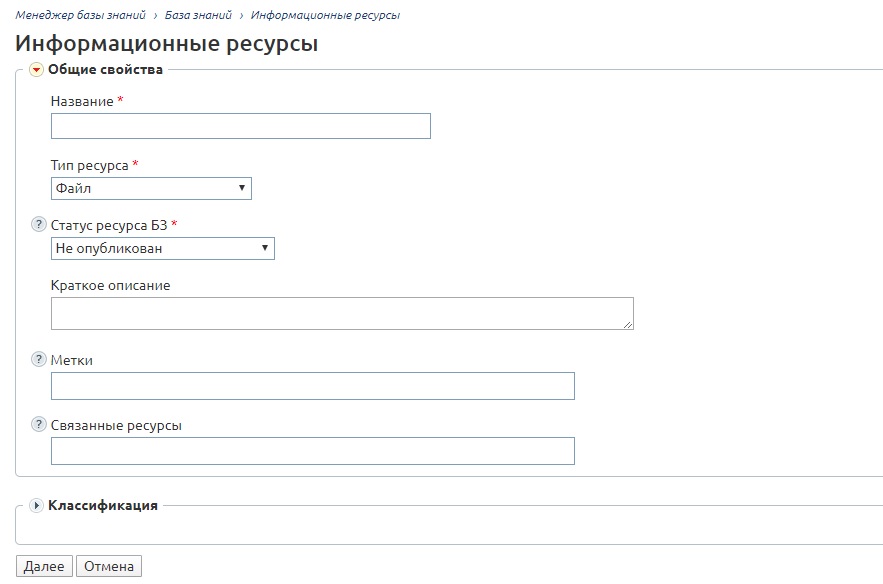Viewport: 883px width, 584px height.
Task: Click the Далее button
Action: 44,566
